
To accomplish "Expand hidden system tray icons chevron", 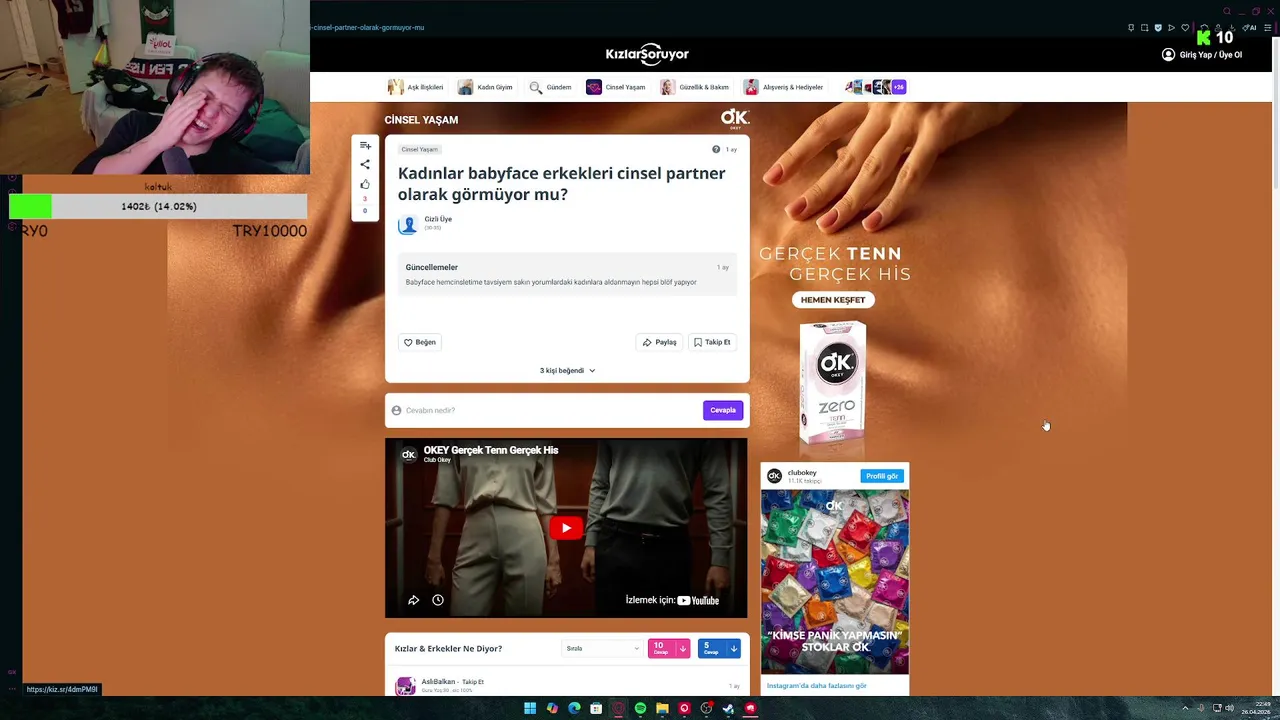I will tap(1185, 708).
